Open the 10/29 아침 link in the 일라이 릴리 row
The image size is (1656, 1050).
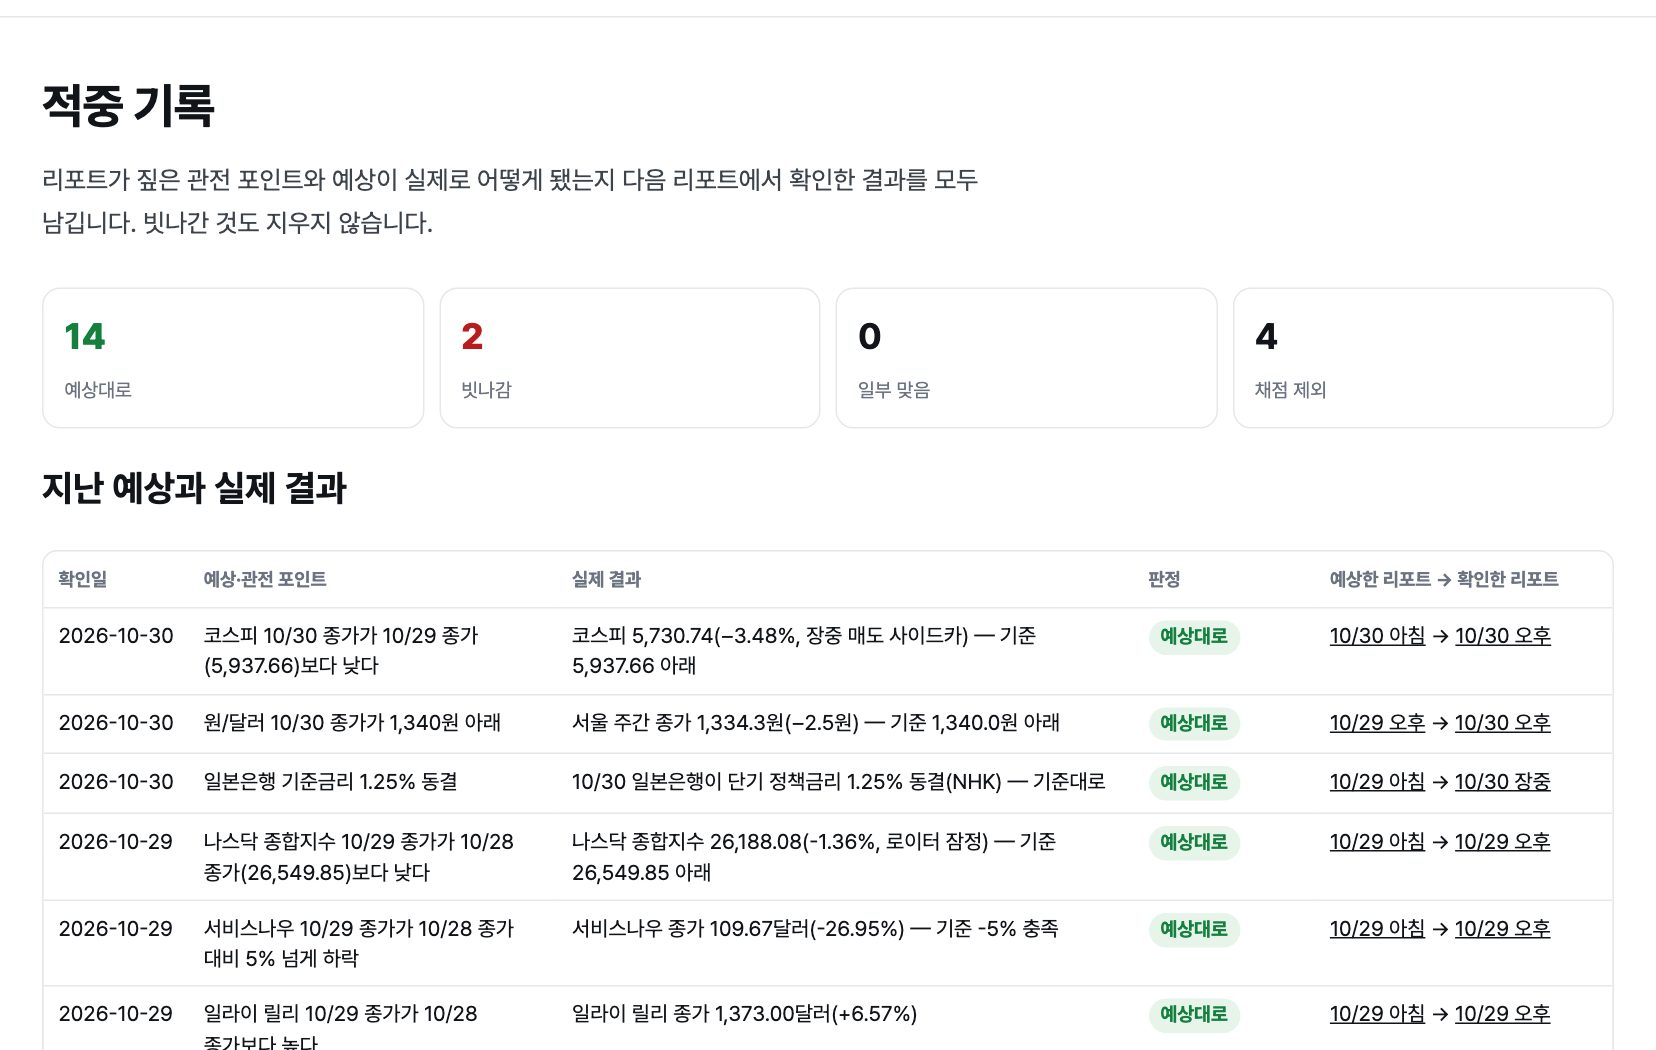pyautogui.click(x=1377, y=1014)
